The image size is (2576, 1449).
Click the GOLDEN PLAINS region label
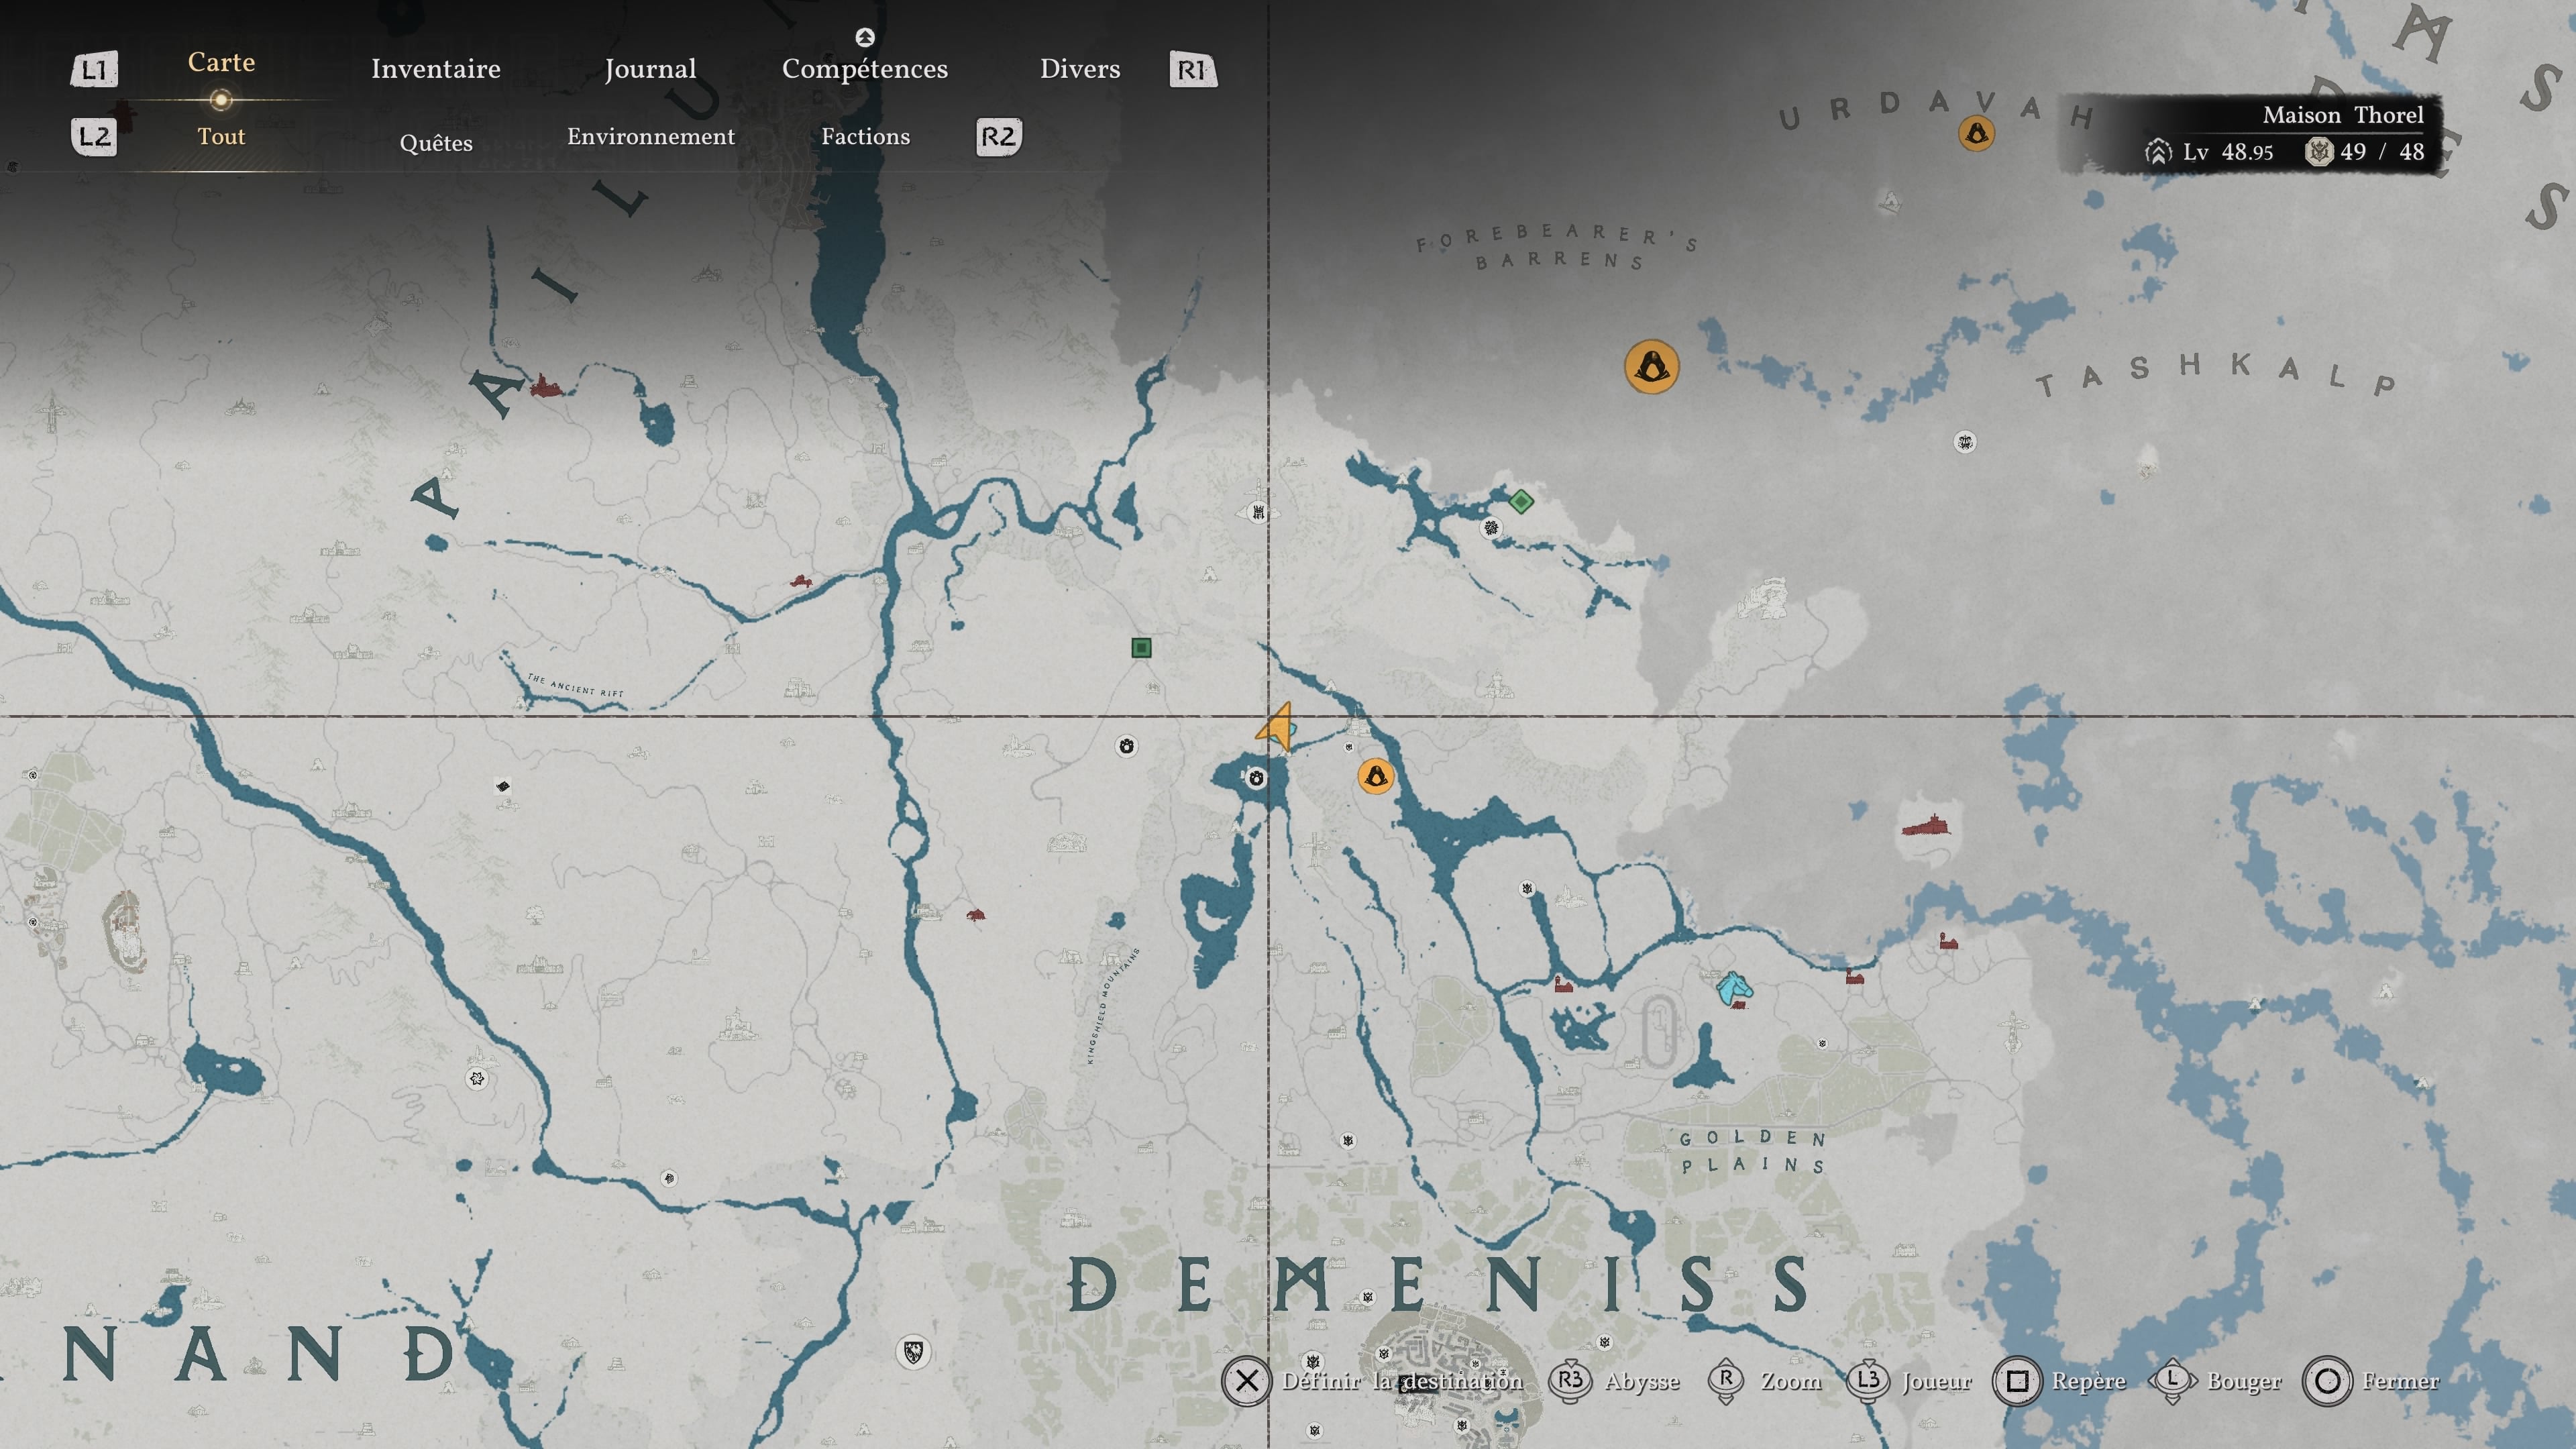[x=1754, y=1151]
